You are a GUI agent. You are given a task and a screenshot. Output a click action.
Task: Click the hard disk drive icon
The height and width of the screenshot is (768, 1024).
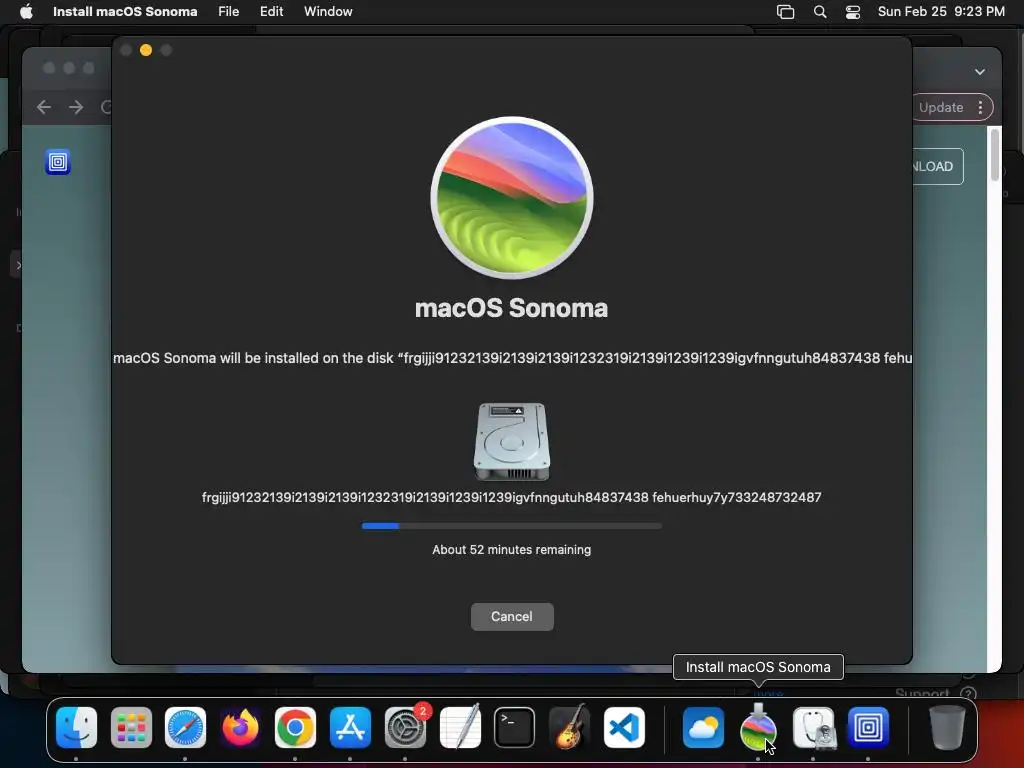511,441
